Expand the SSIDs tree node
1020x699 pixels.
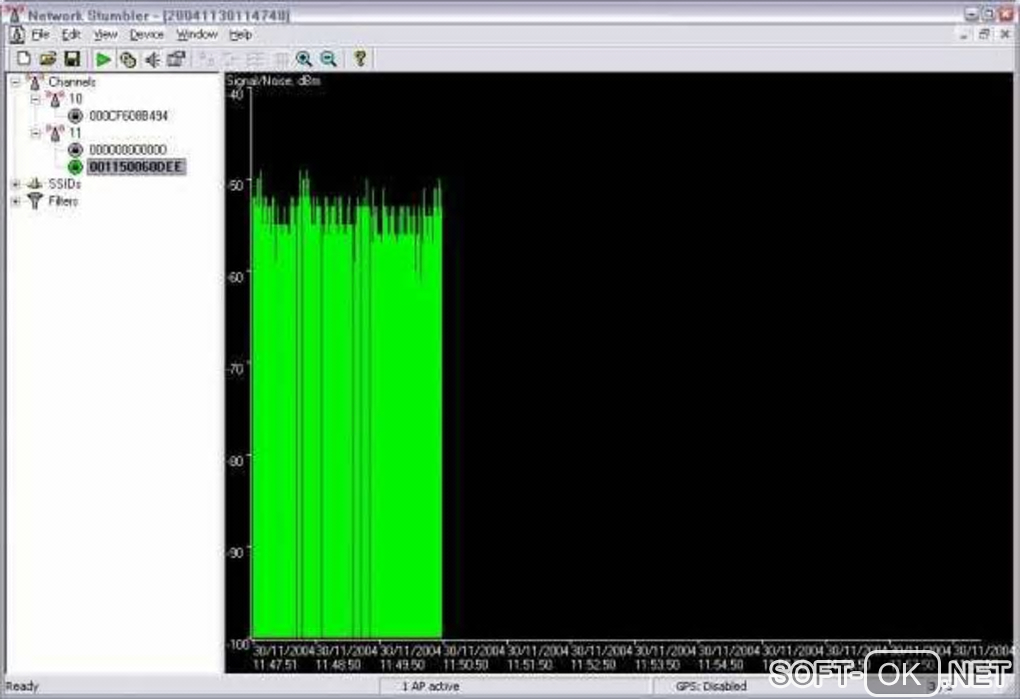pos(16,184)
